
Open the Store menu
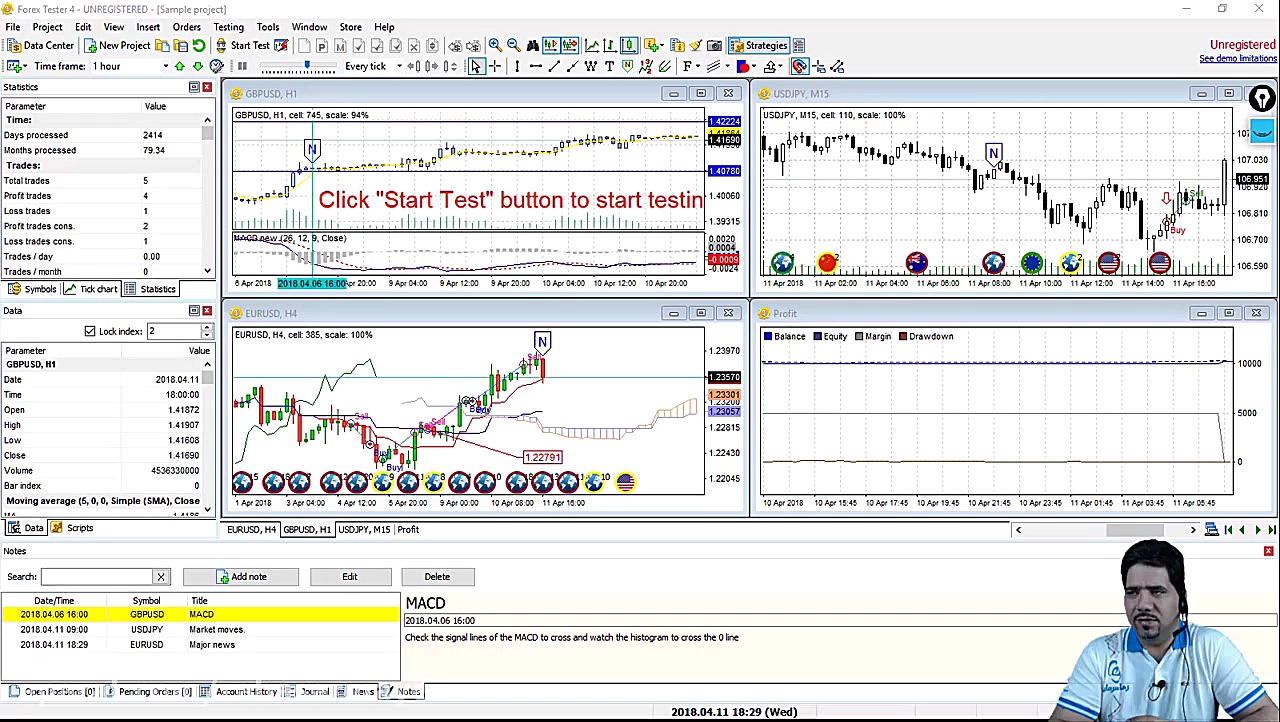coord(351,27)
